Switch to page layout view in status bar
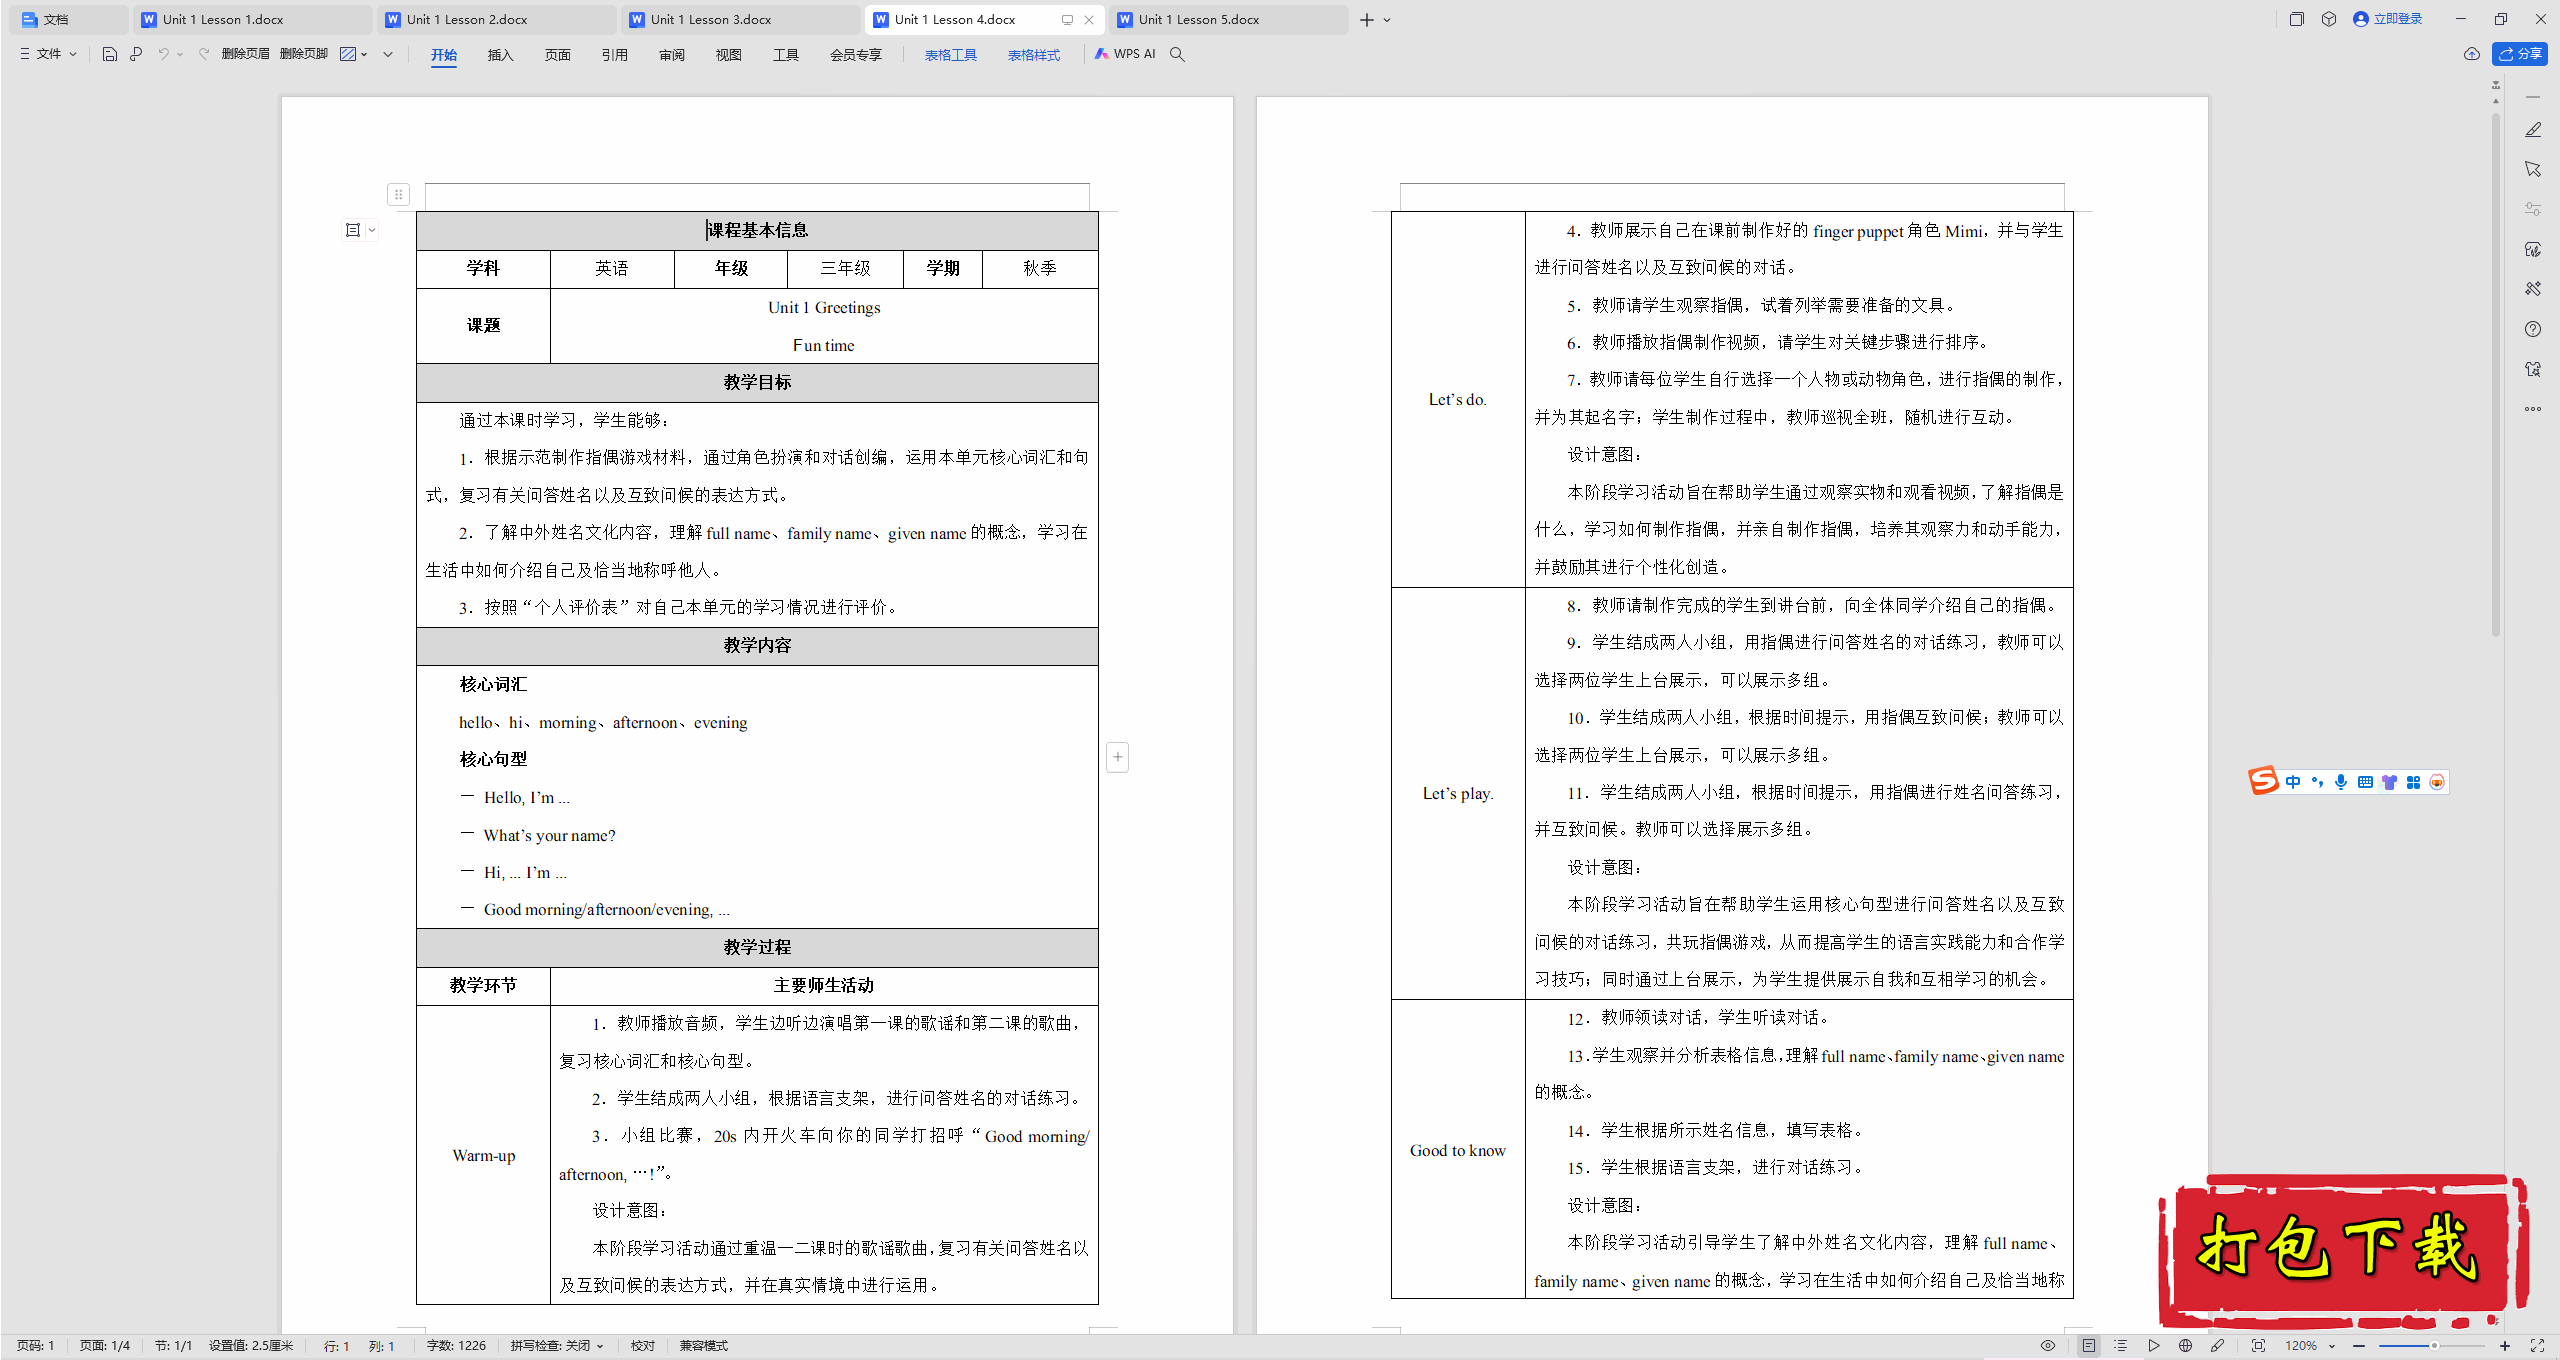The image size is (2560, 1360). pyautogui.click(x=2089, y=1346)
